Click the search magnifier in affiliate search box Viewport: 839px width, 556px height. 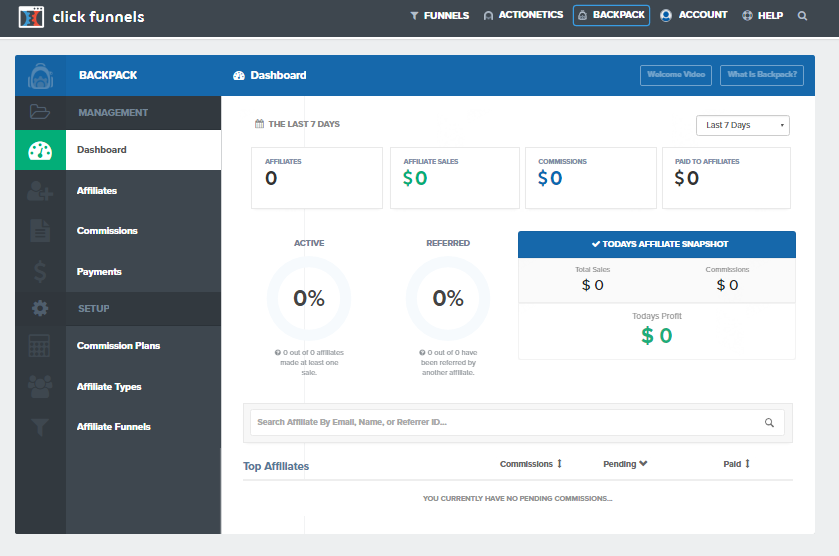tap(769, 422)
